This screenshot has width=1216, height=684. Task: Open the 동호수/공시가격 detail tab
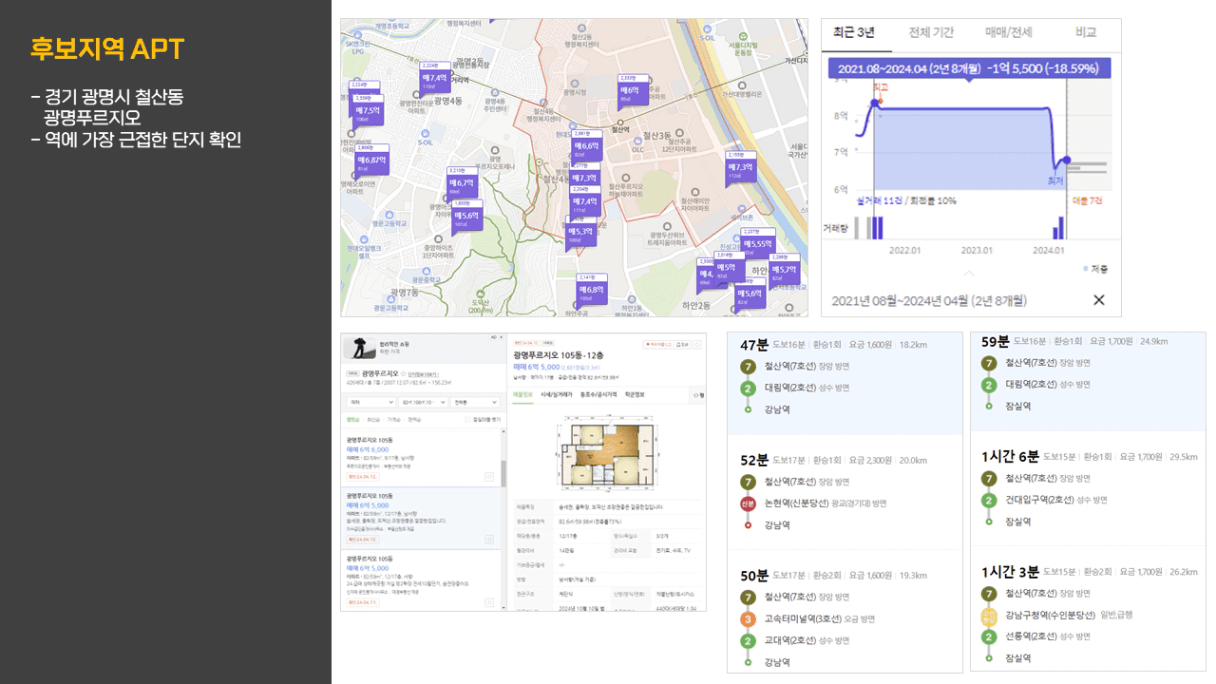pyautogui.click(x=599, y=395)
